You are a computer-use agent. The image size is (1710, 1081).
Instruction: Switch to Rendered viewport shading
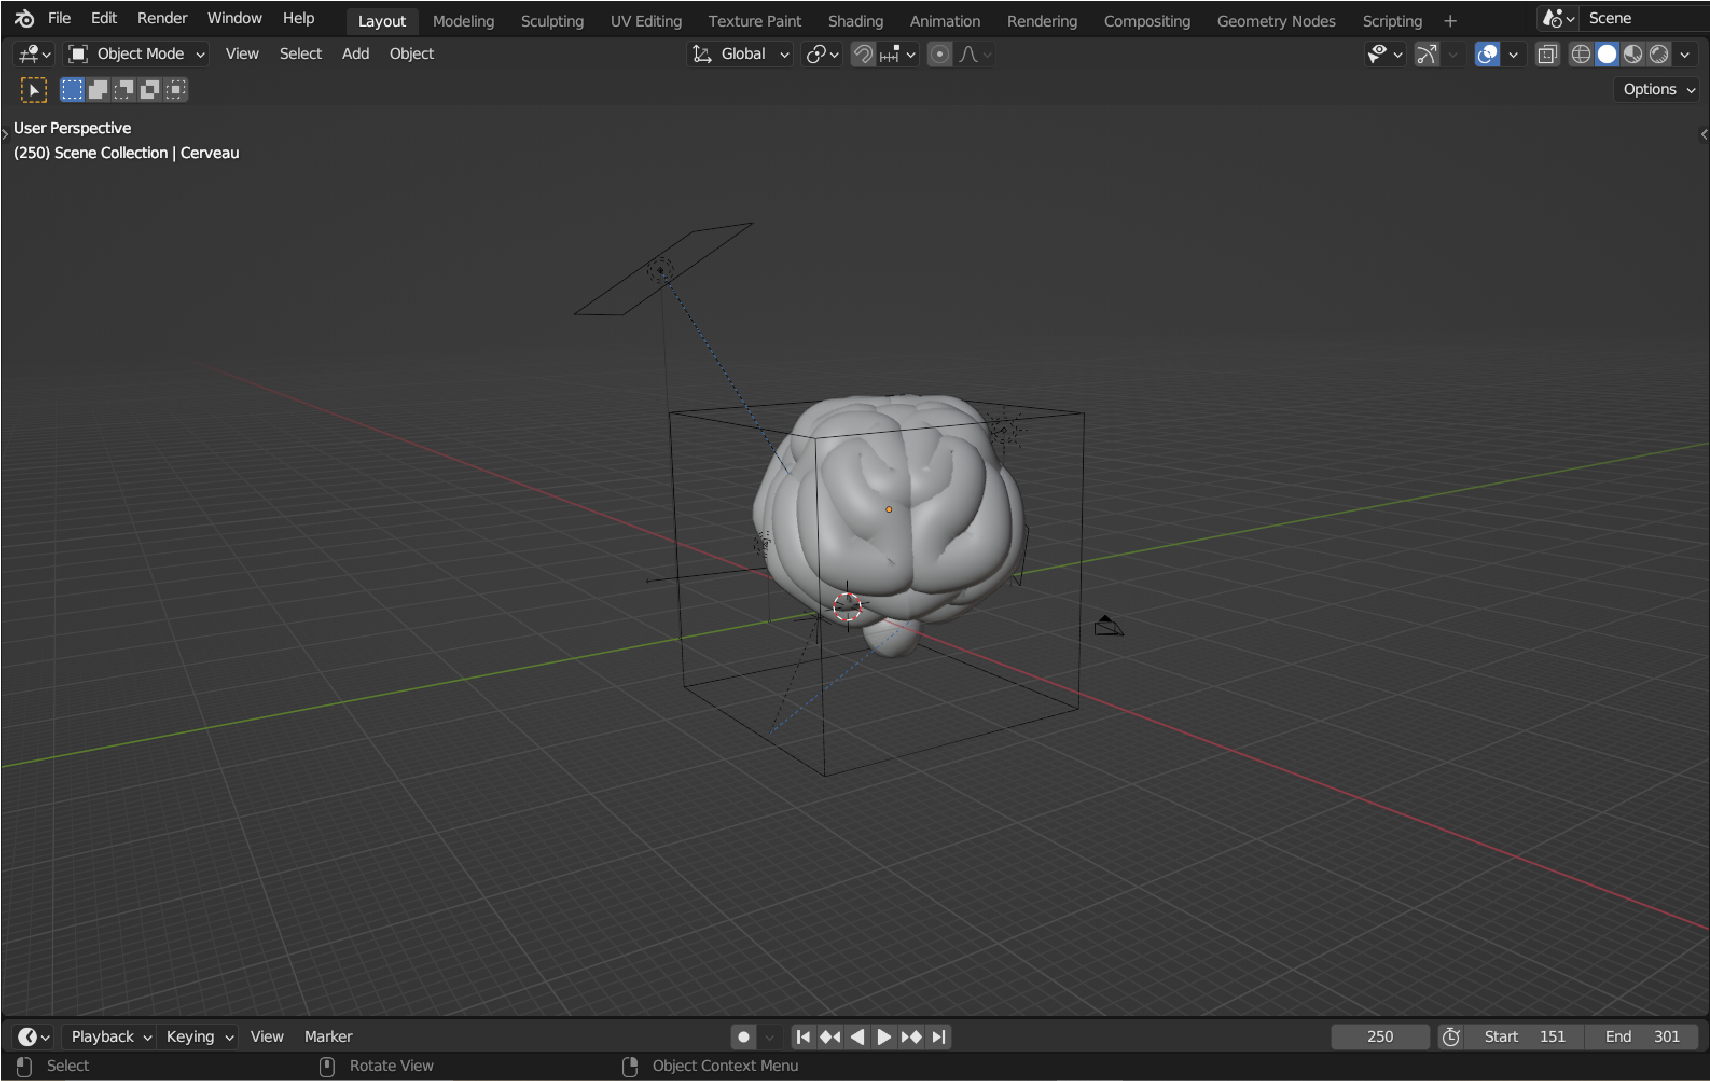click(1659, 54)
